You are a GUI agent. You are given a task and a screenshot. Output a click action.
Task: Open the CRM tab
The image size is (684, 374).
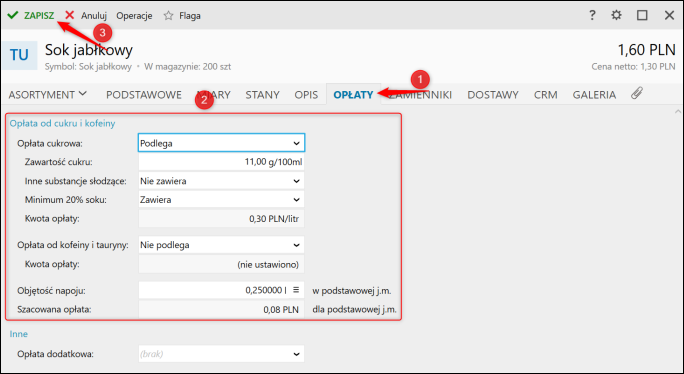[546, 95]
